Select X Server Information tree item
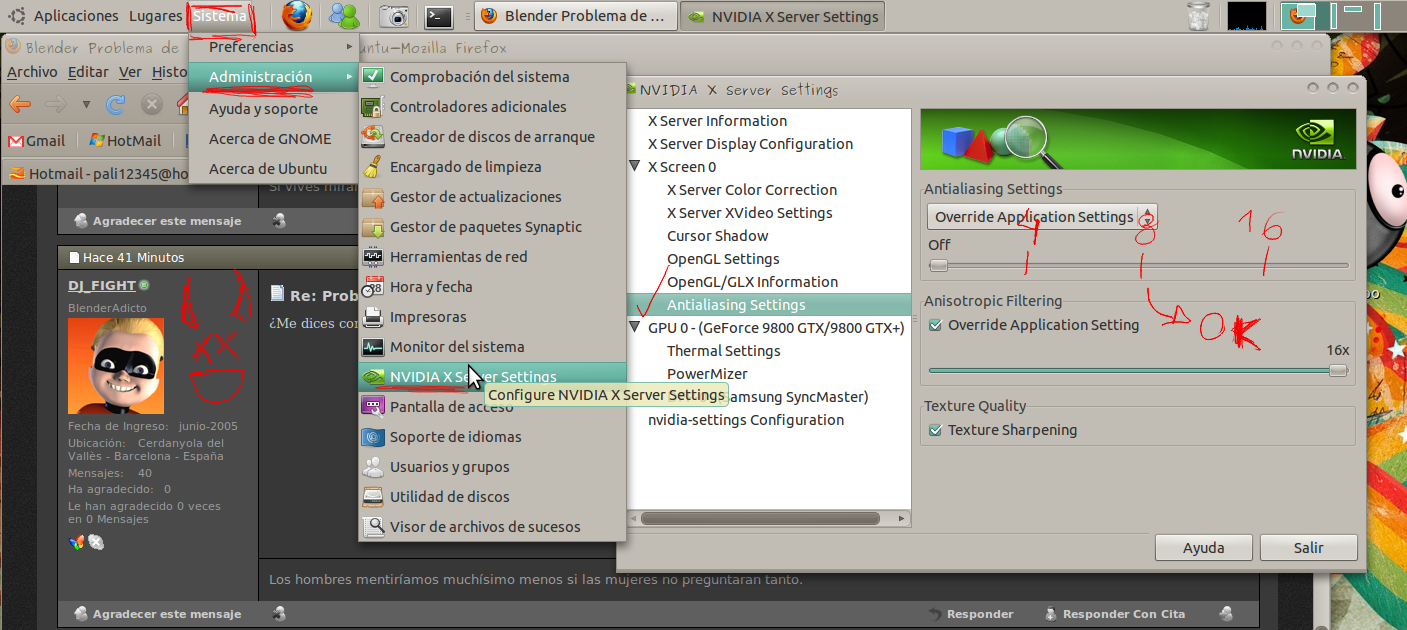Viewport: 1407px width, 630px height. [x=717, y=121]
